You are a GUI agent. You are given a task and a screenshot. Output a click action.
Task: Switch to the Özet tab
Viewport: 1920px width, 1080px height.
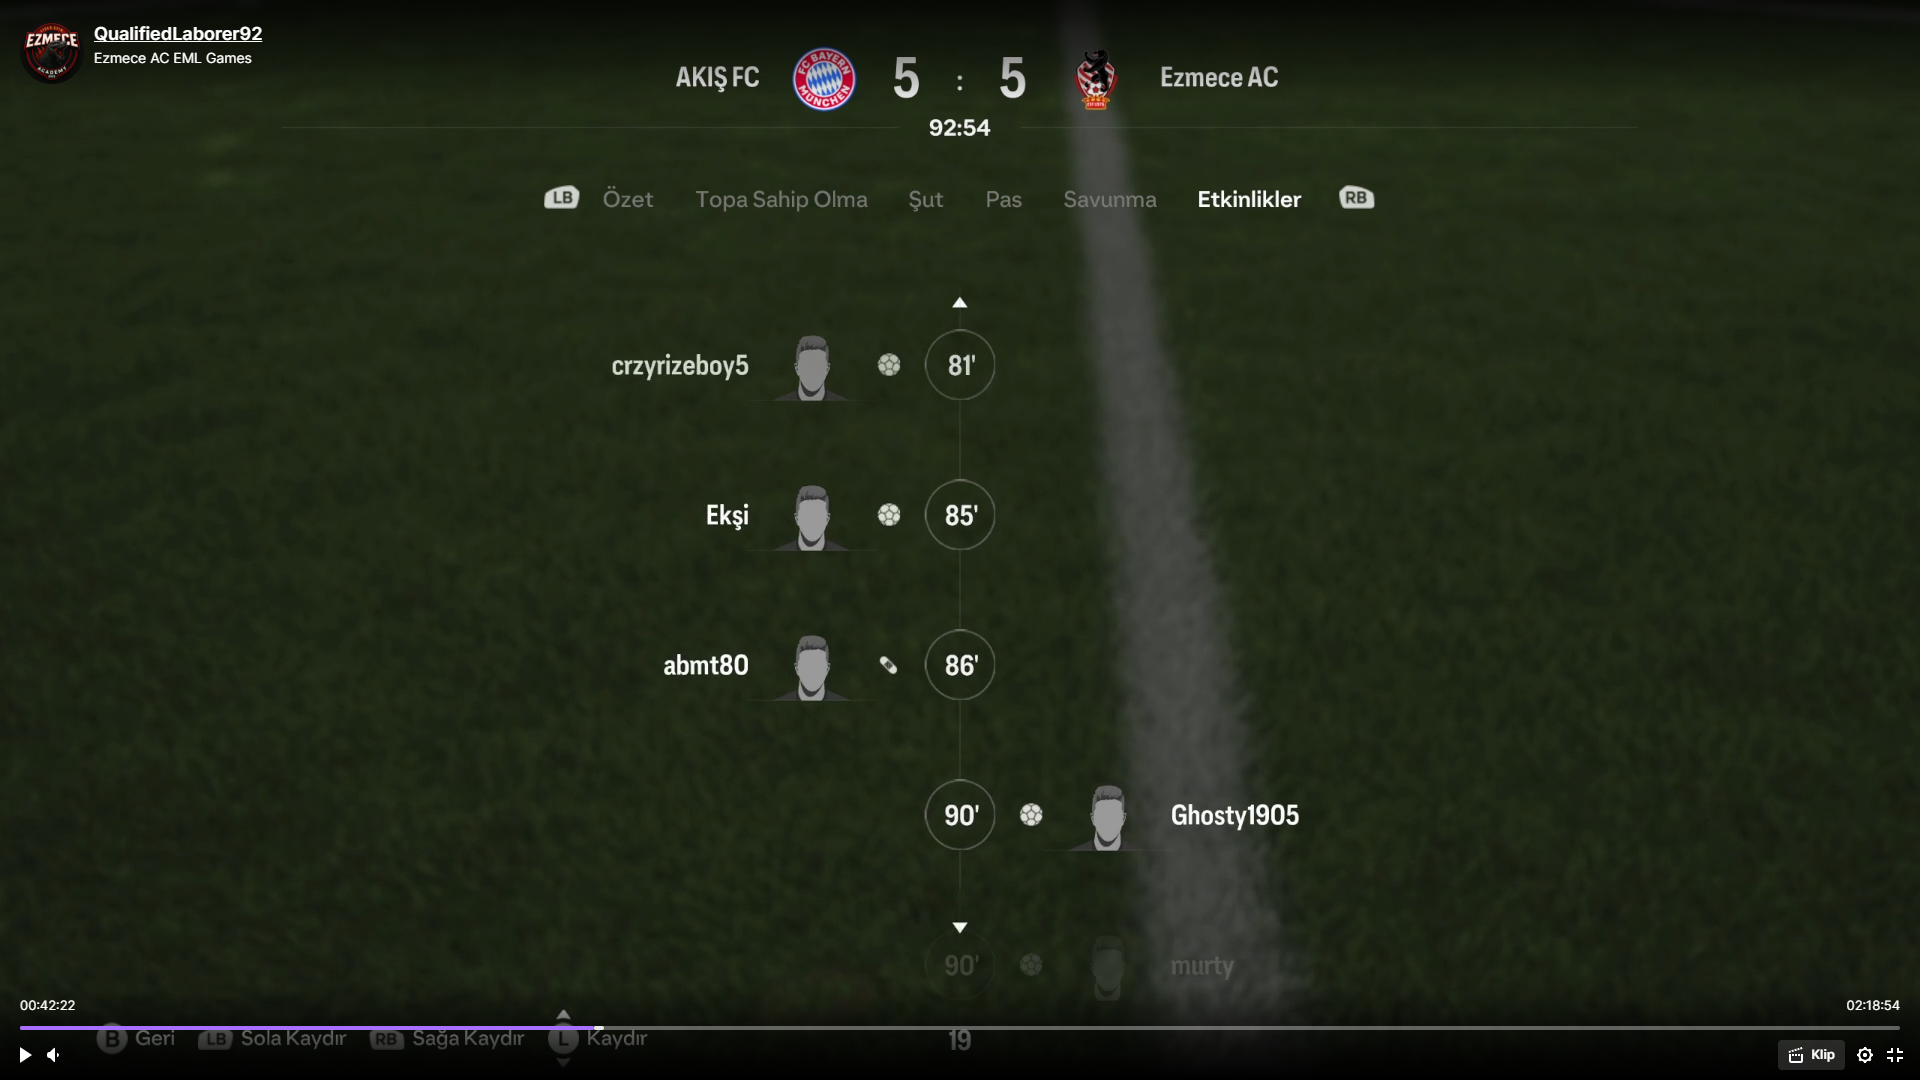point(628,199)
